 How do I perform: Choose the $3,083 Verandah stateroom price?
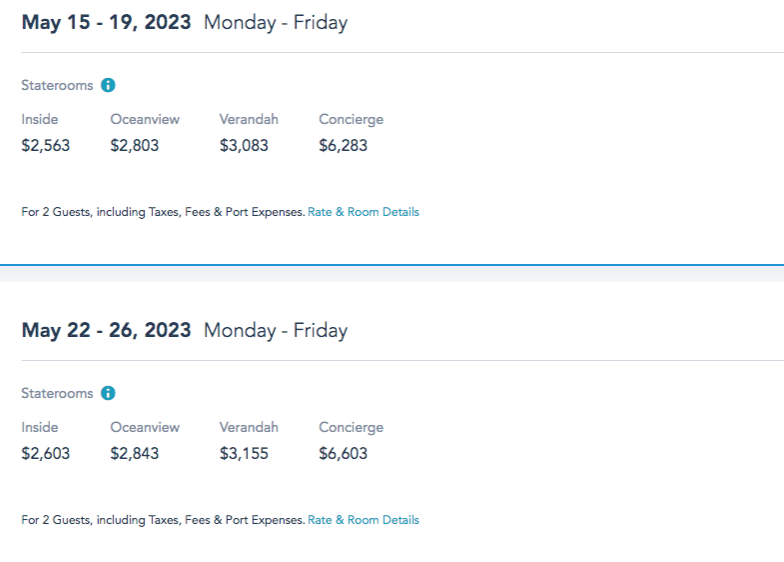[244, 146]
